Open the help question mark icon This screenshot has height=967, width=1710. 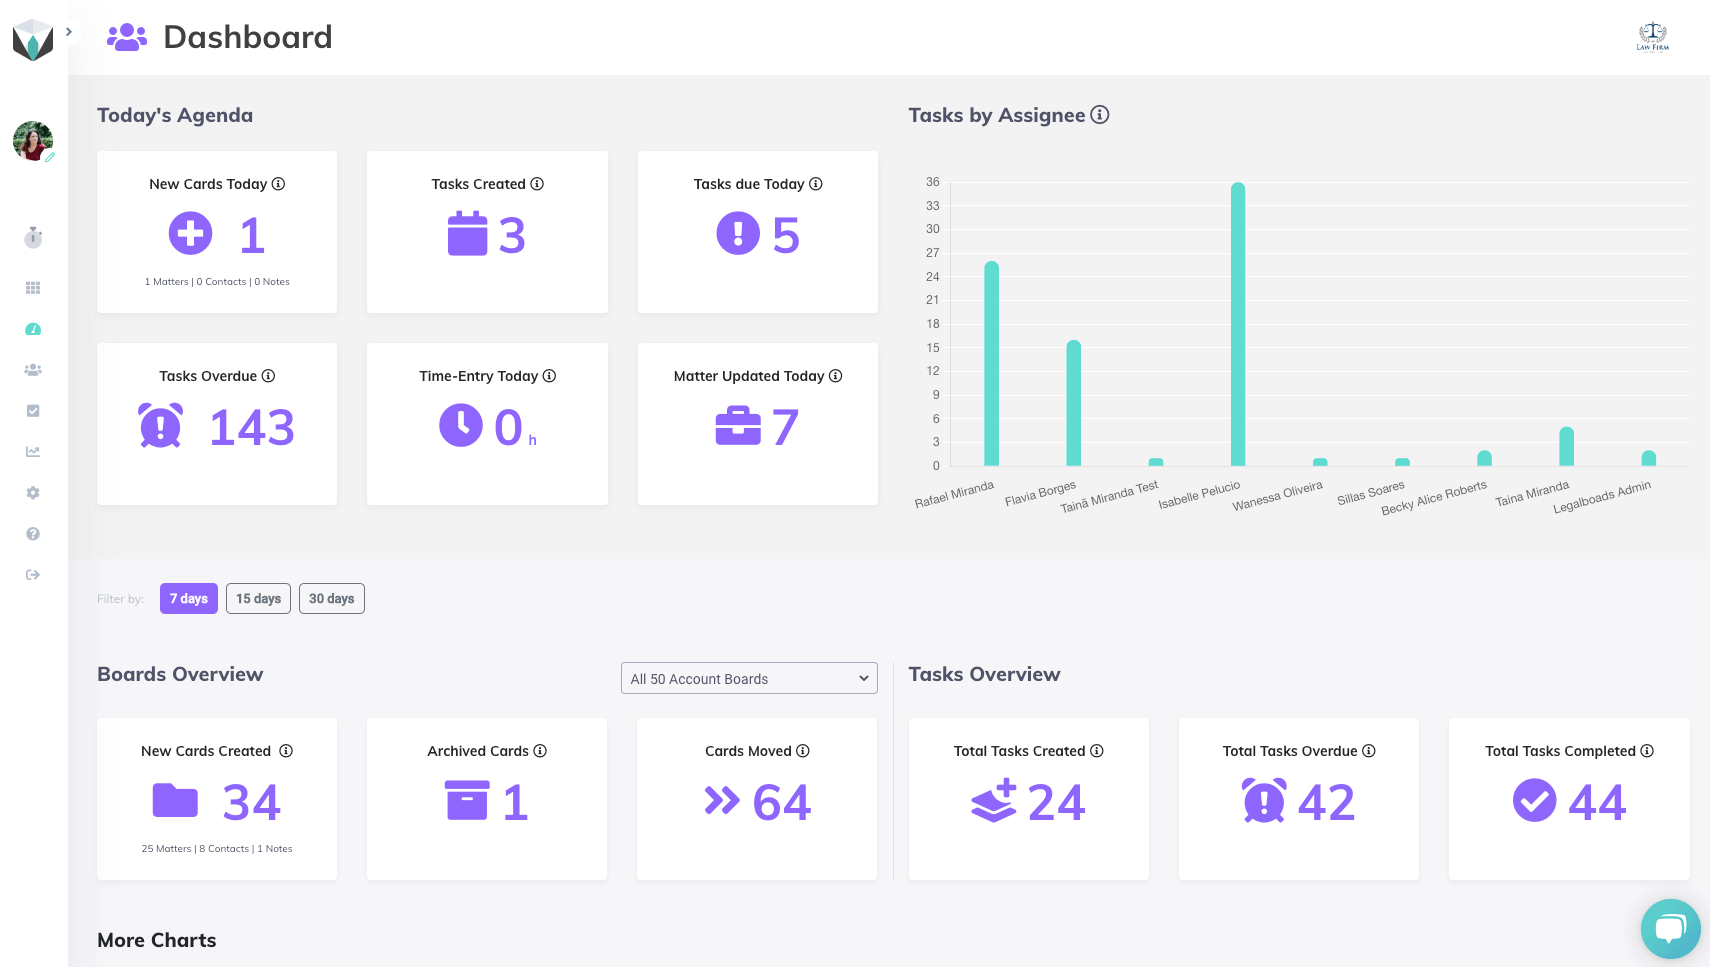(x=33, y=534)
